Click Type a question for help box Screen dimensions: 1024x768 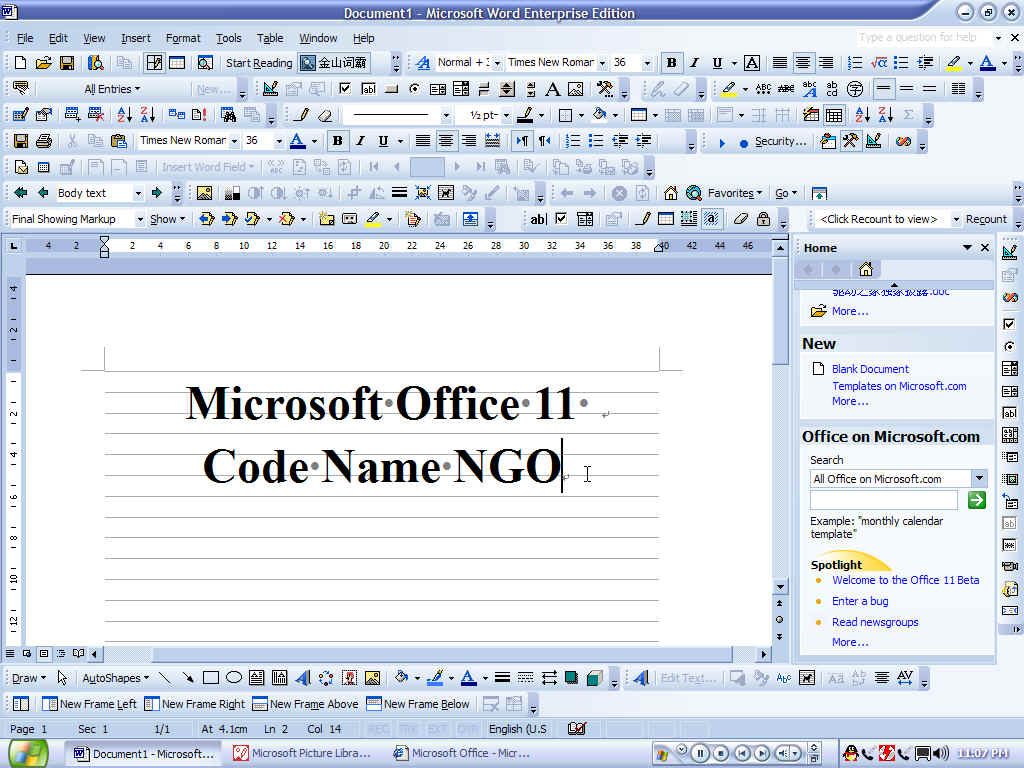tap(922, 38)
